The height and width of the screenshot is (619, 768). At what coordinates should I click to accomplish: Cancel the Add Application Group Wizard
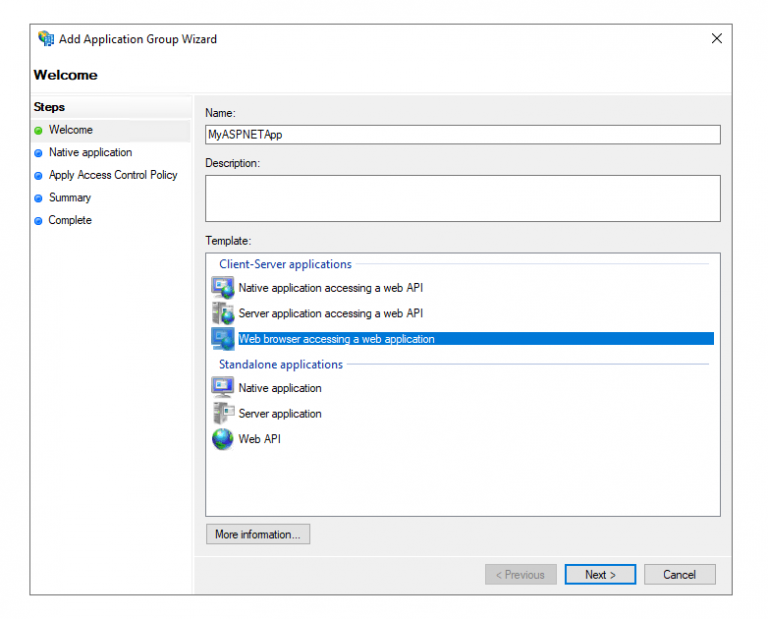click(679, 574)
